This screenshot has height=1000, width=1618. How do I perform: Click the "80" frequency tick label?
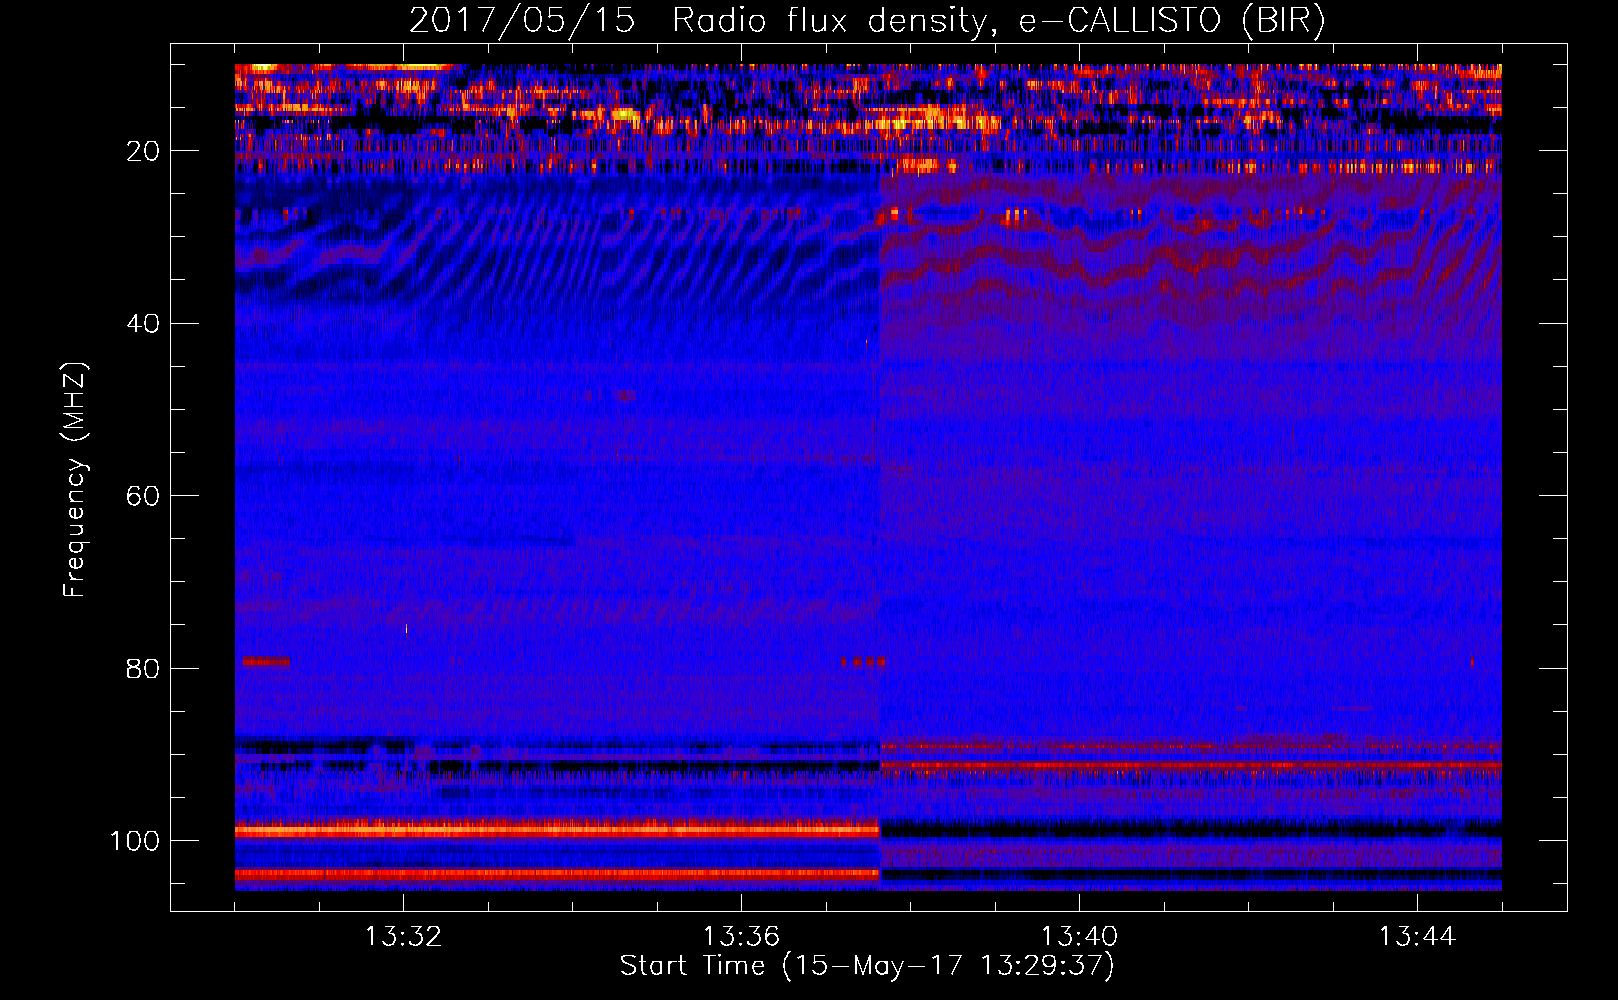pos(144,668)
